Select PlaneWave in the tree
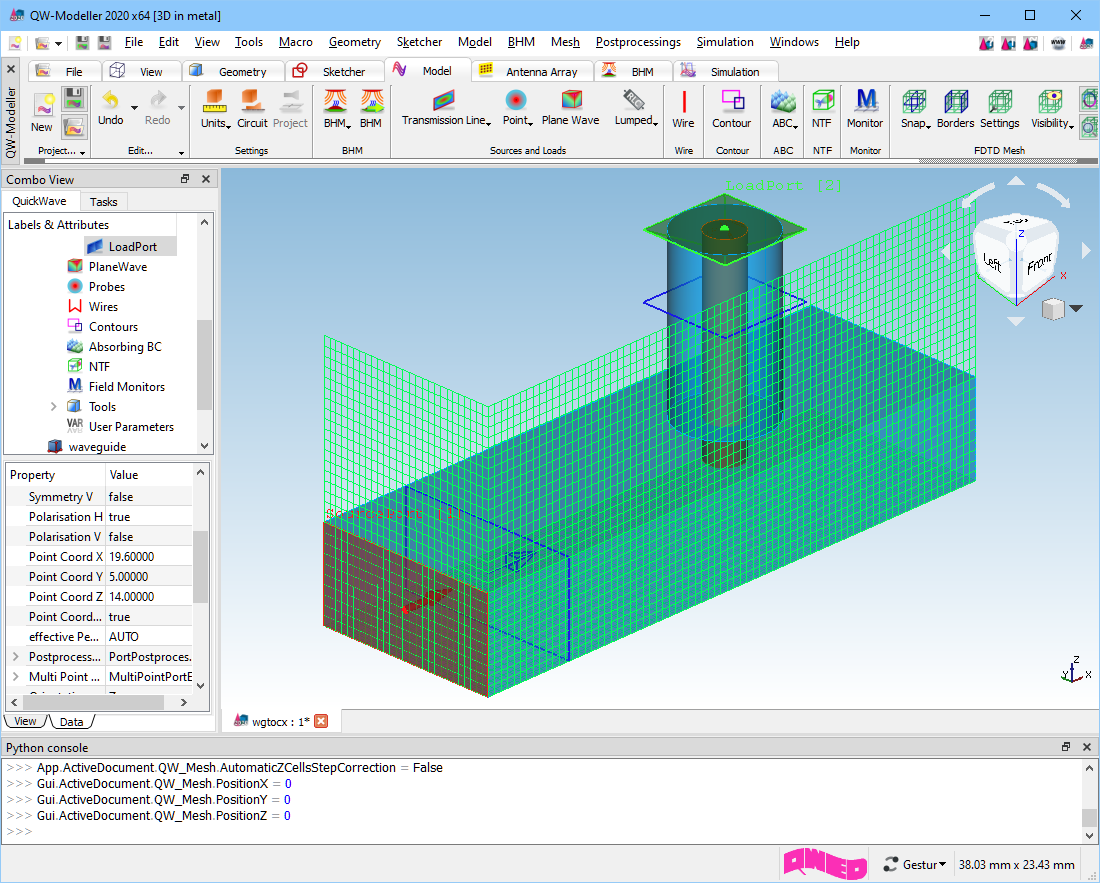The width and height of the screenshot is (1100, 883). [107, 267]
